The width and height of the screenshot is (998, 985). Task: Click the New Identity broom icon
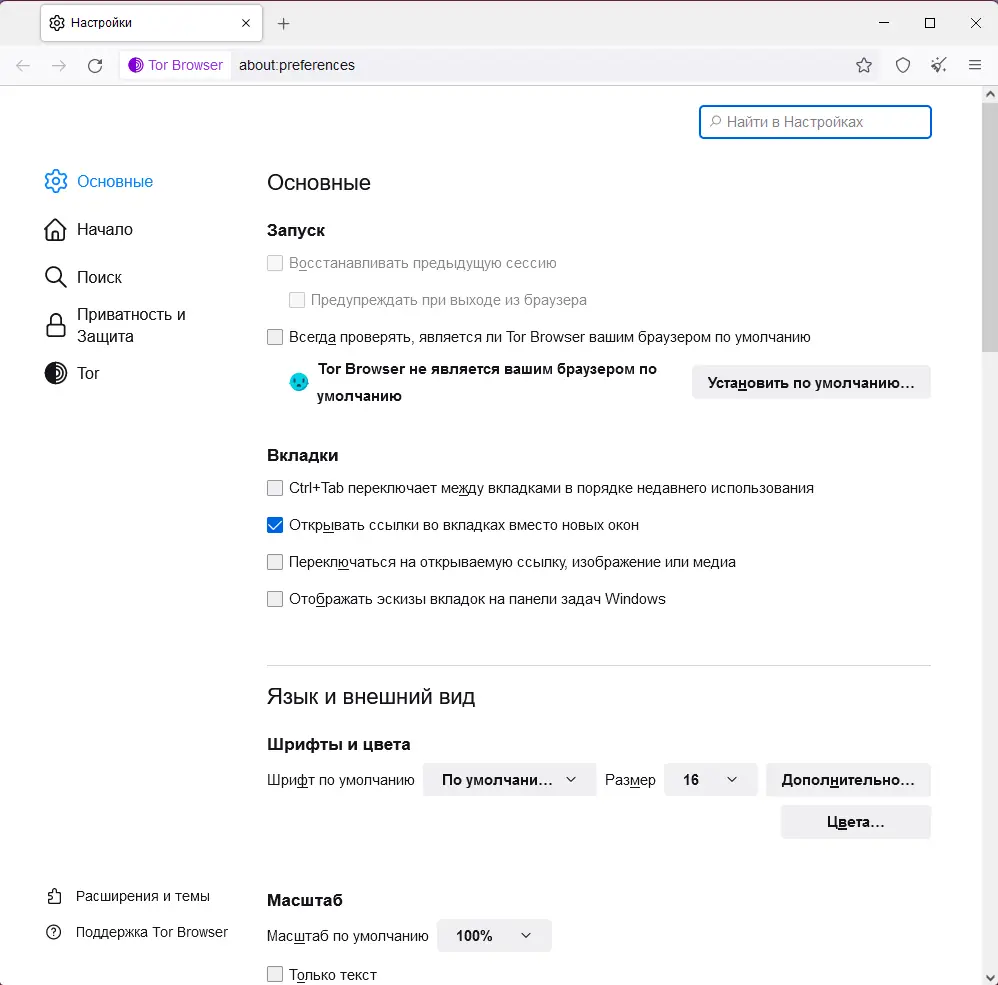point(938,66)
